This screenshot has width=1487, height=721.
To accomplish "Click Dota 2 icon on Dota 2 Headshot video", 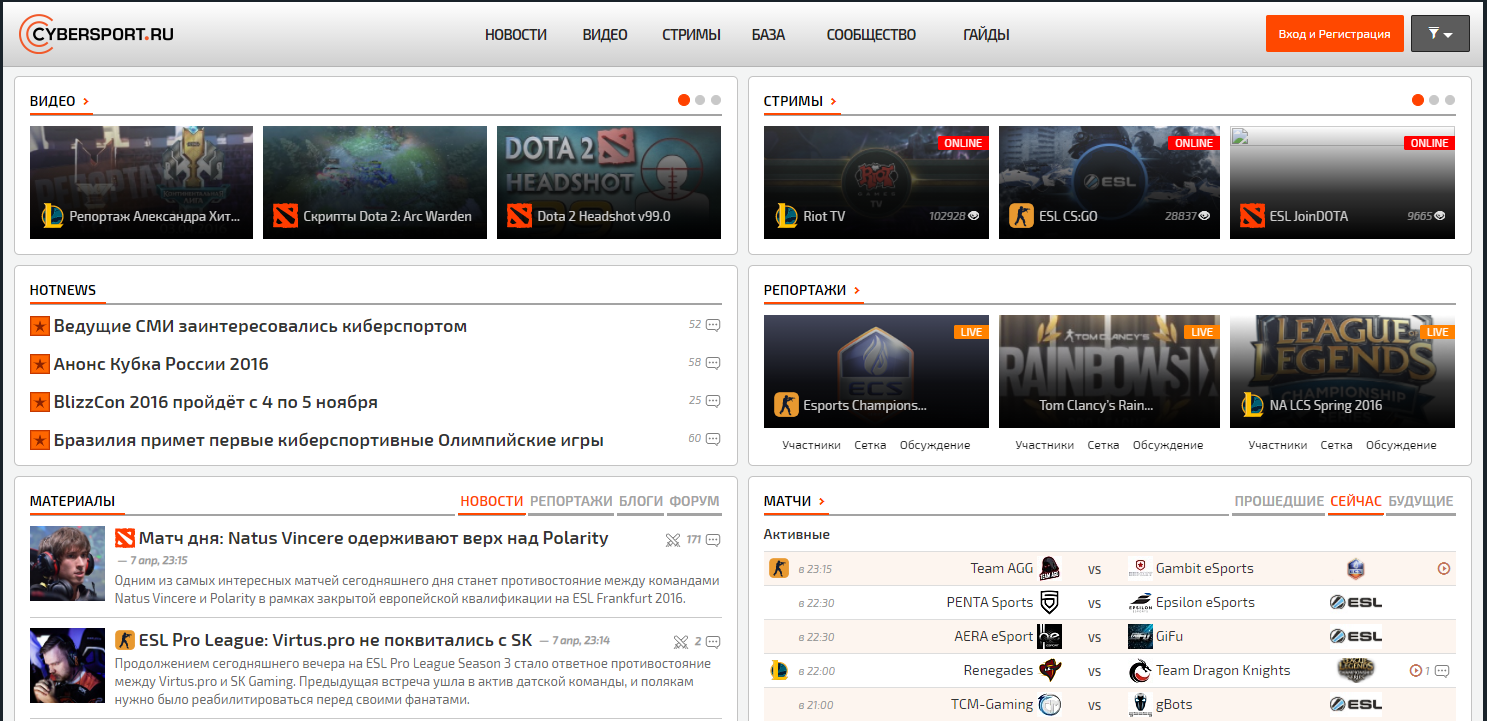I will click(519, 216).
